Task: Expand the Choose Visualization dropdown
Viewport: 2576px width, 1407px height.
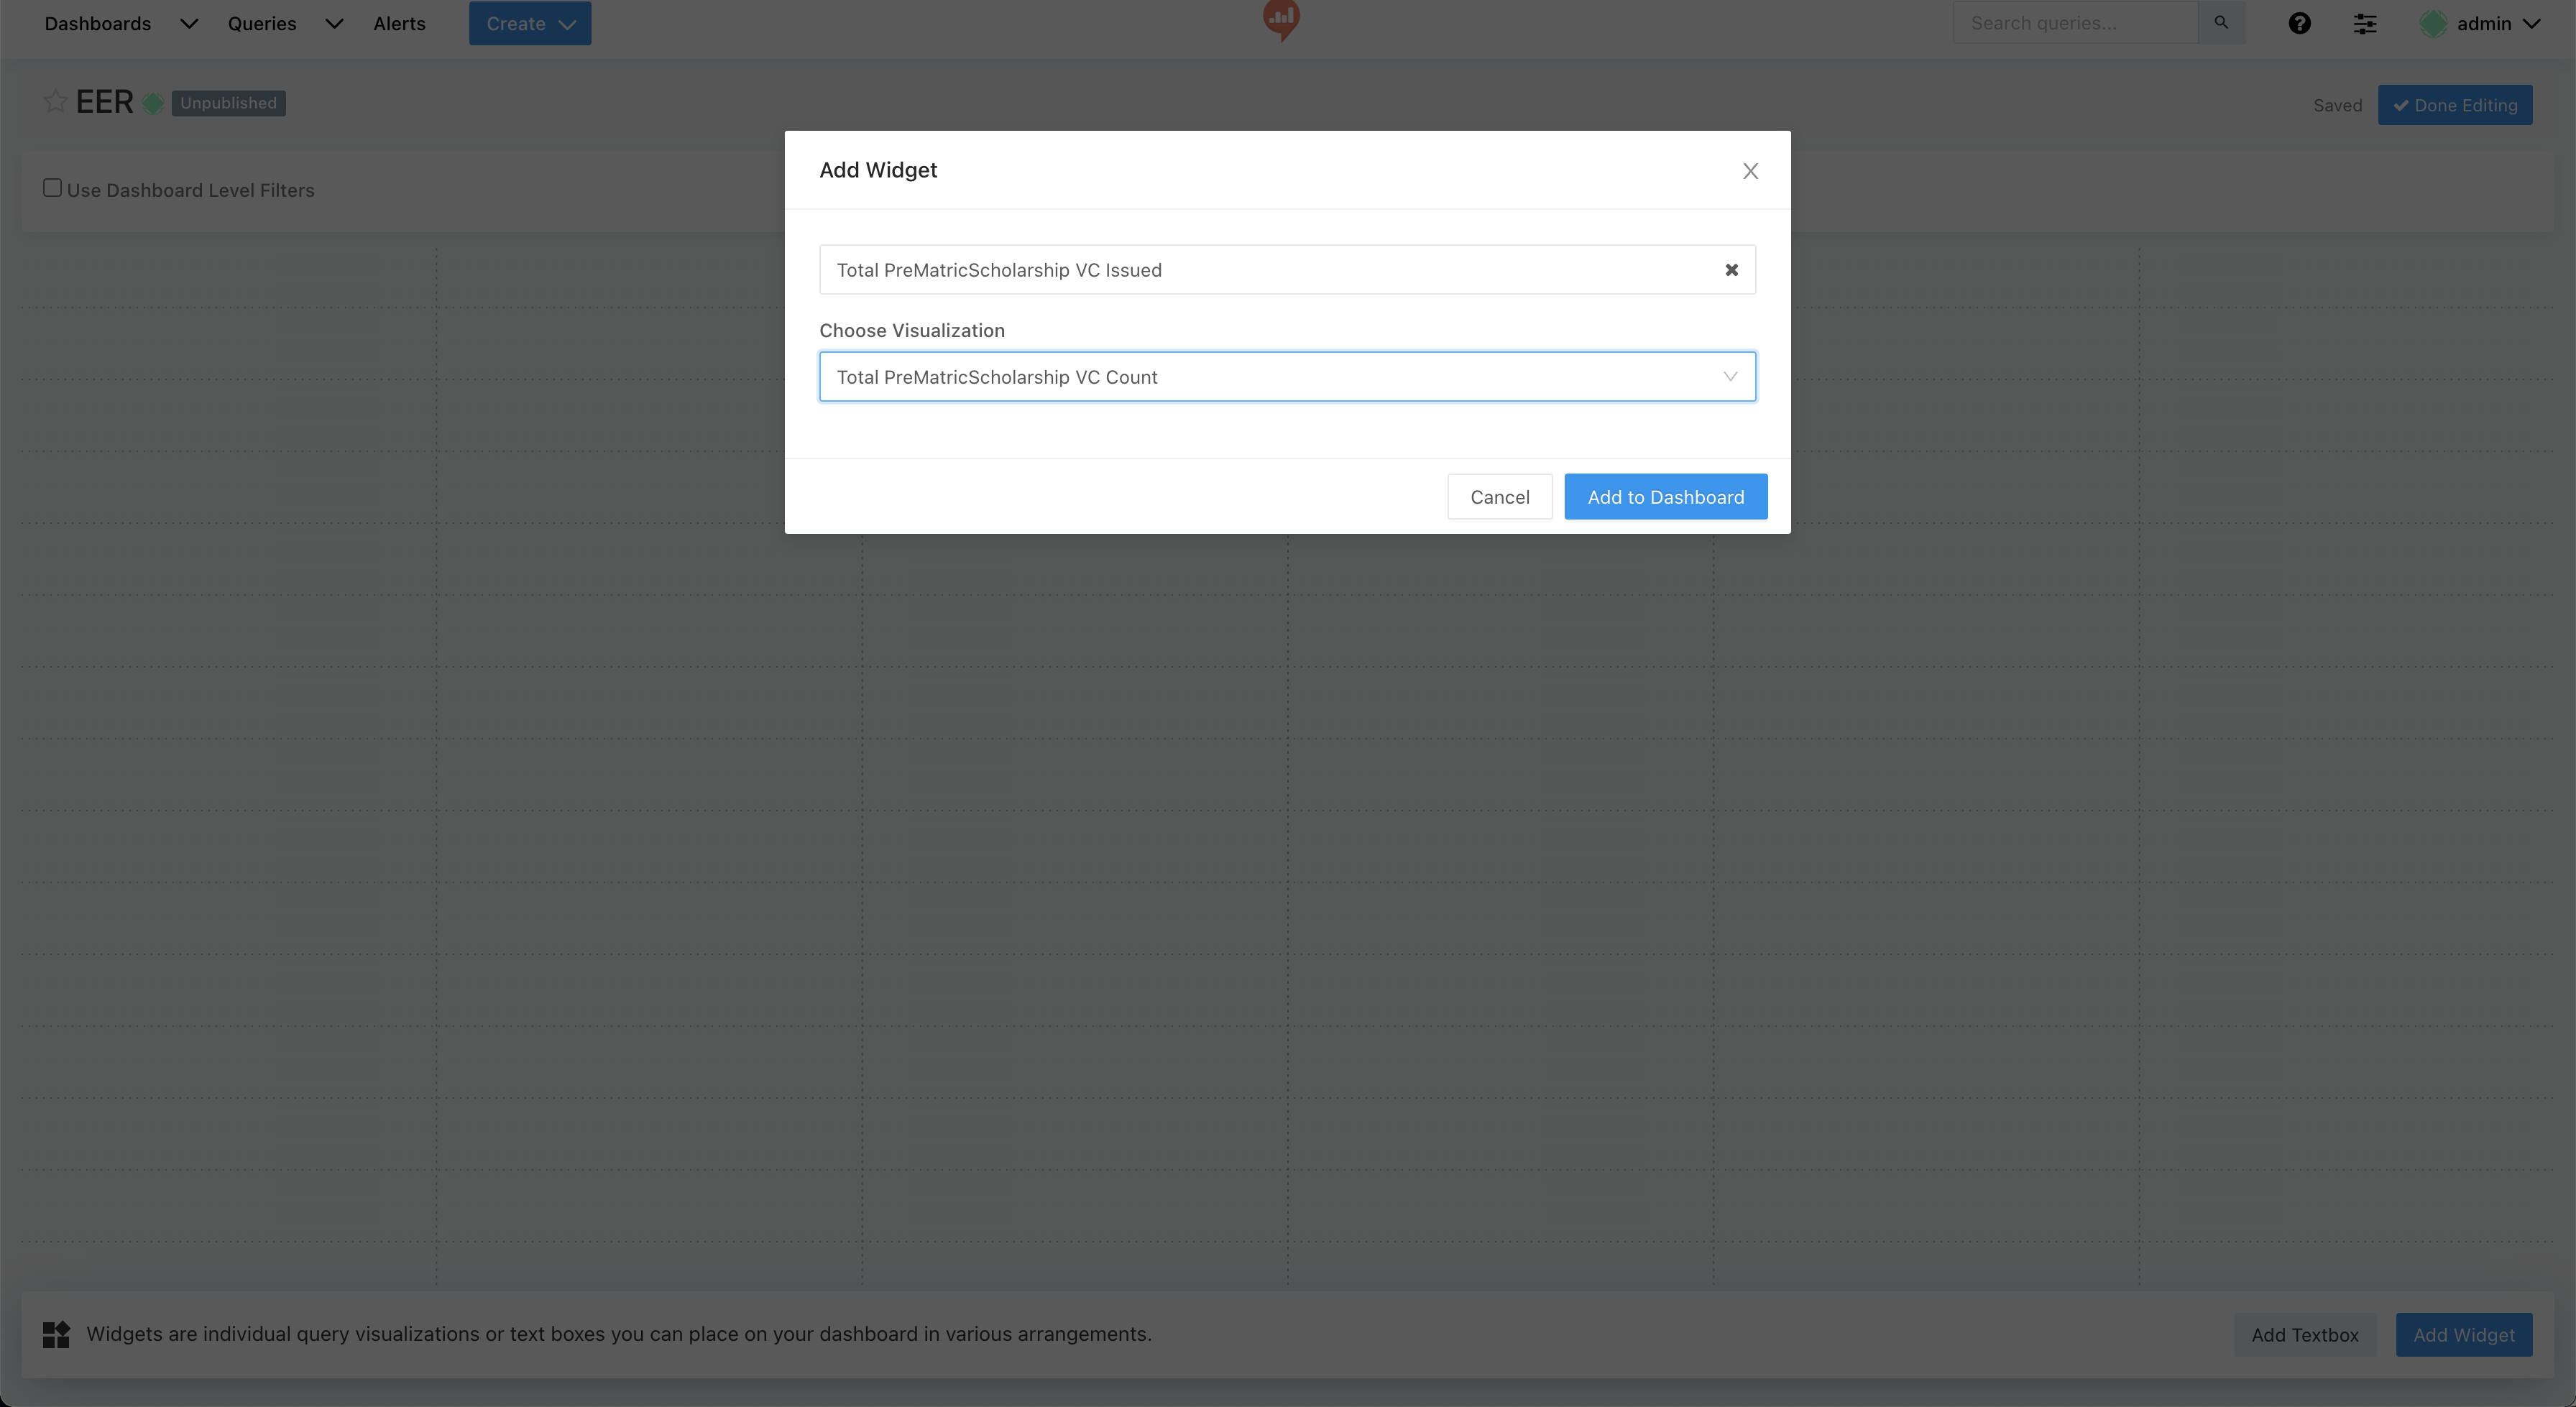Action: tap(1287, 377)
